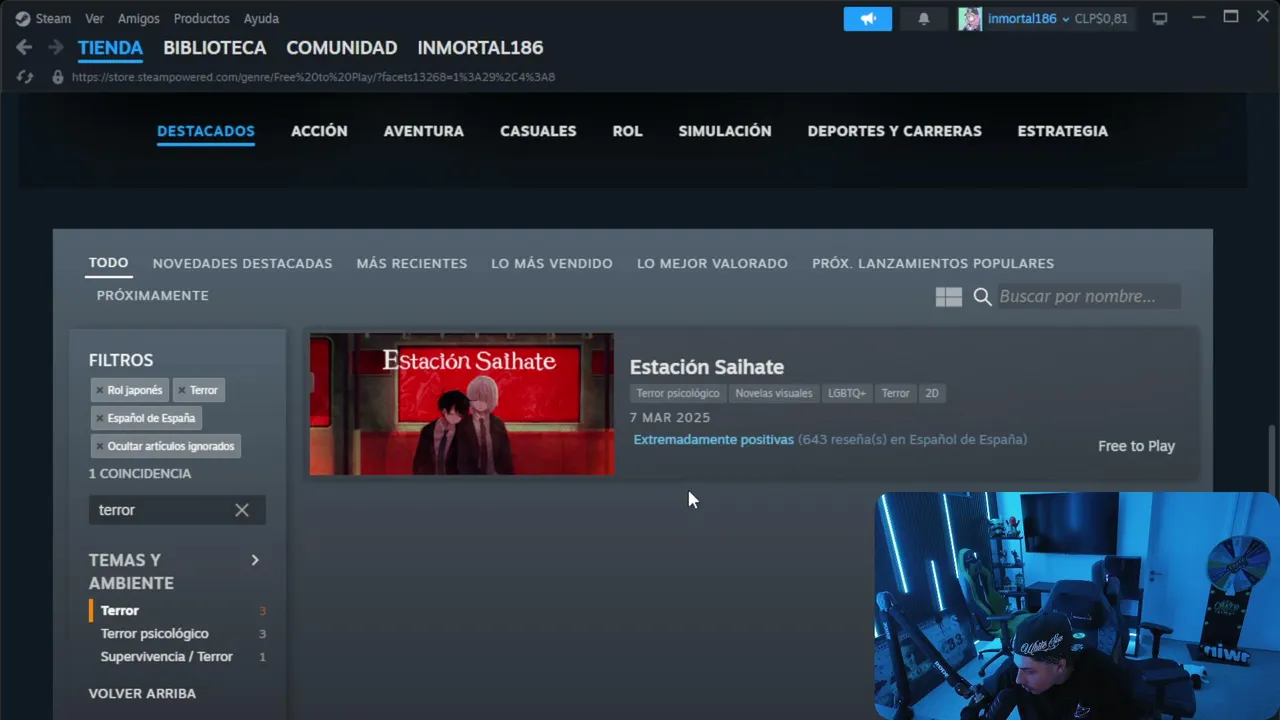The height and width of the screenshot is (720, 1280).
Task: Click the LGBTQ+ tag
Action: coord(847,393)
